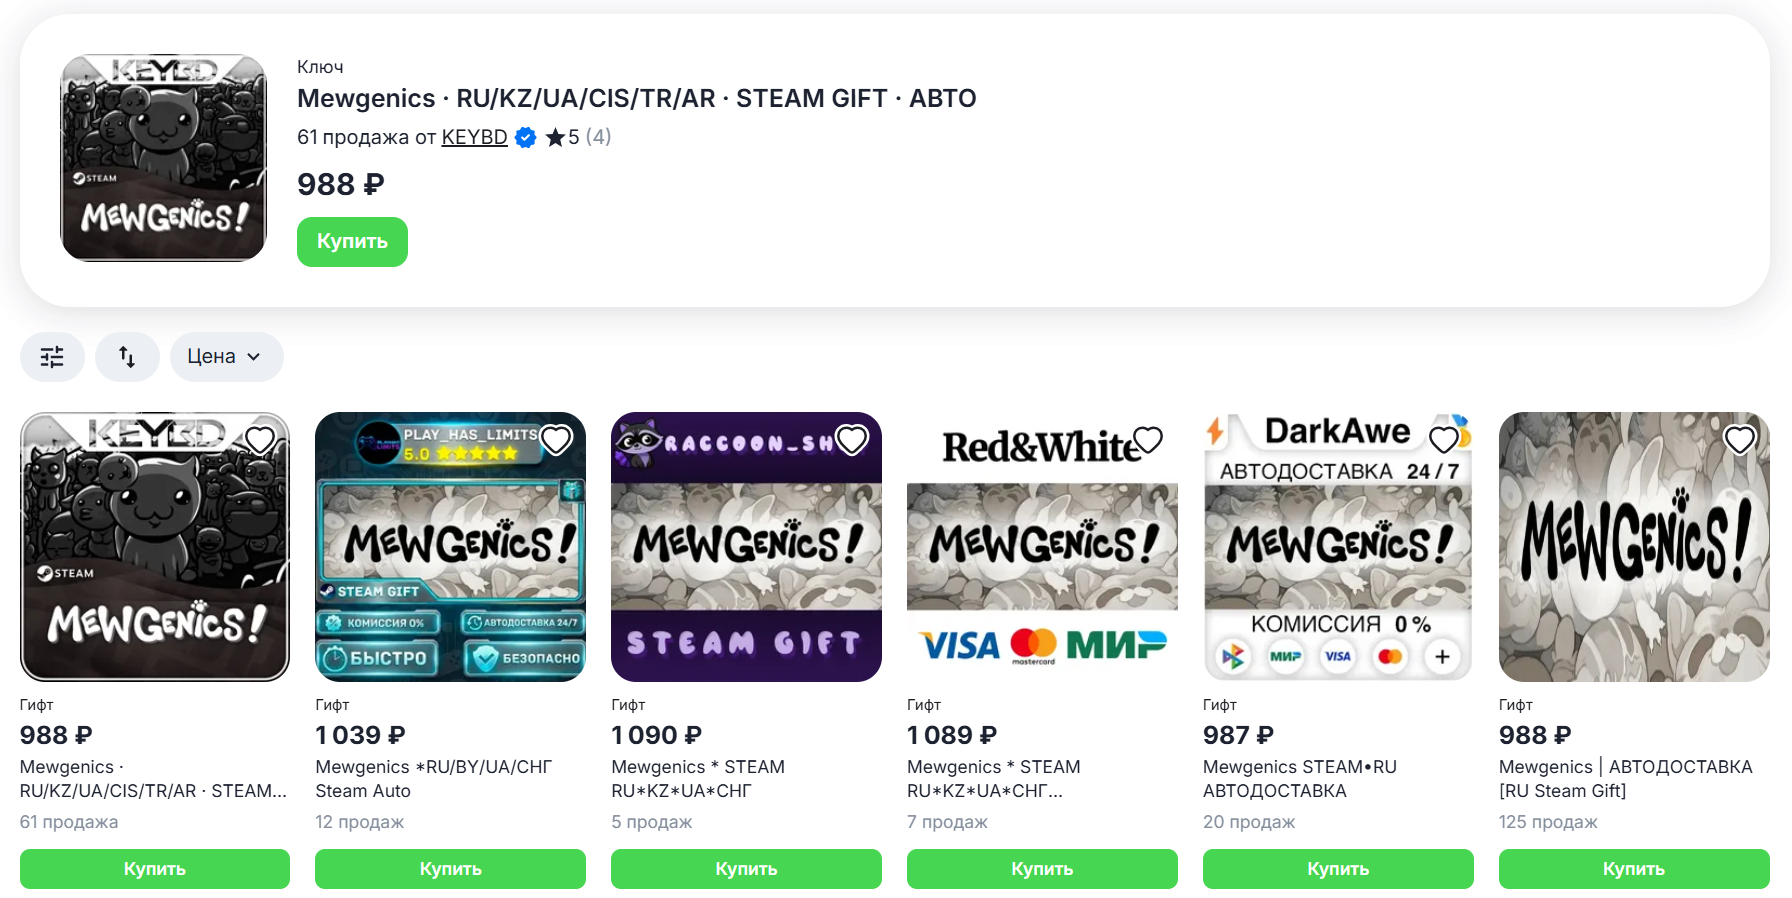The height and width of the screenshot is (898, 1792).
Task: Add RACCOON_SHOP listing to favorites
Action: tap(852, 439)
